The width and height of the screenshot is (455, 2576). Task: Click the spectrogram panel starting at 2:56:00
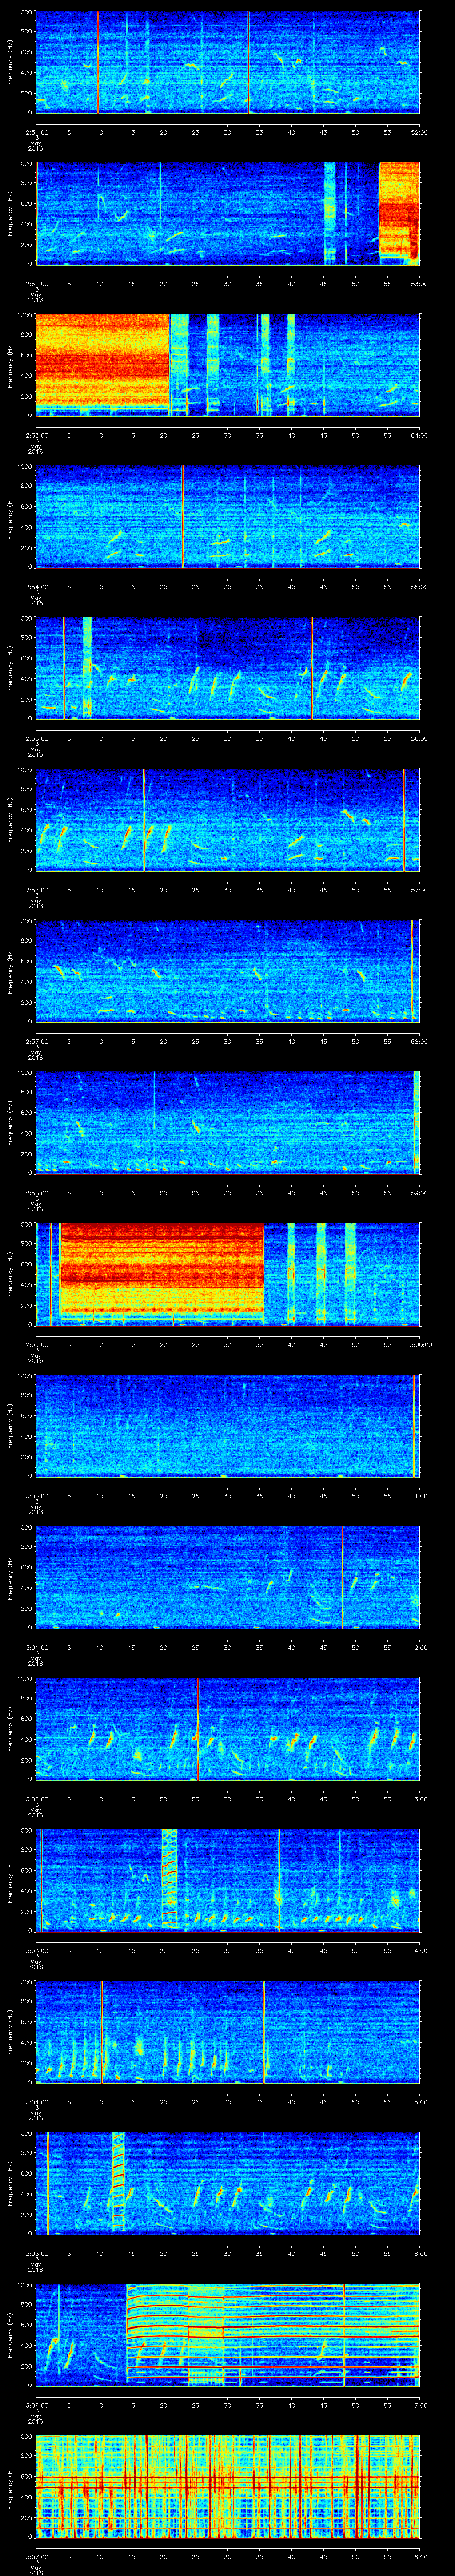click(227, 819)
